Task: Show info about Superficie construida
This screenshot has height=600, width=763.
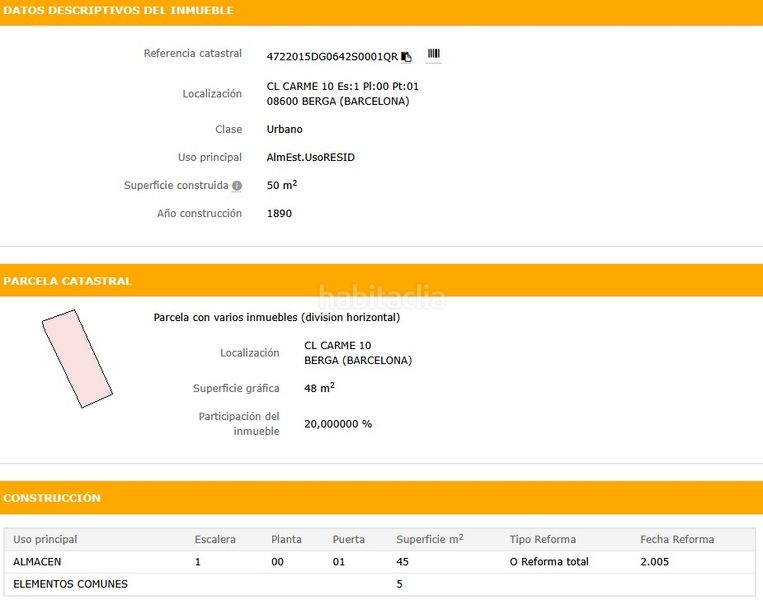Action: (237, 186)
